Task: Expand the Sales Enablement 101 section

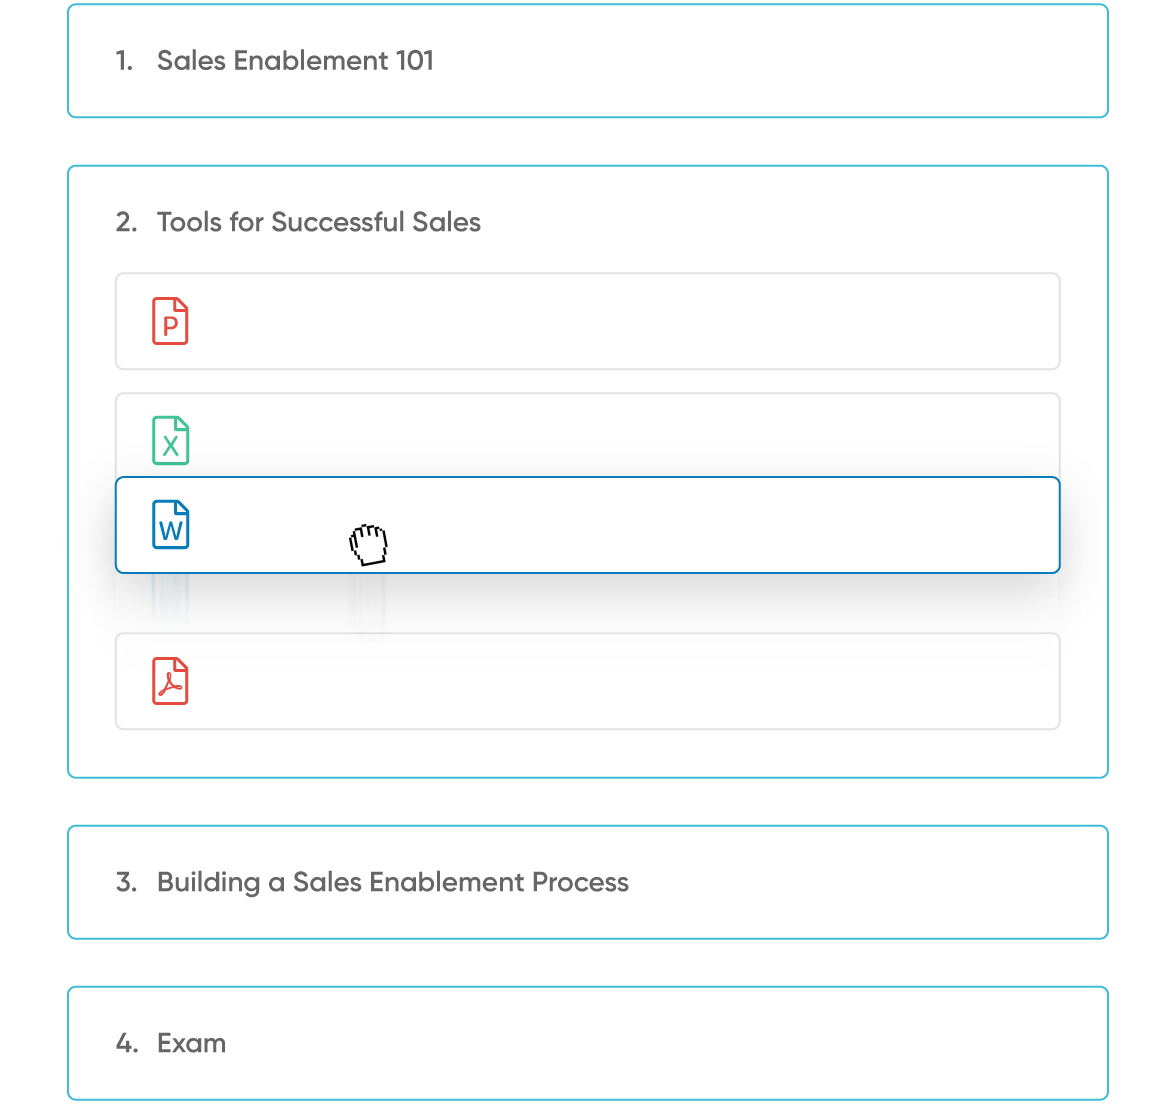Action: tap(295, 61)
